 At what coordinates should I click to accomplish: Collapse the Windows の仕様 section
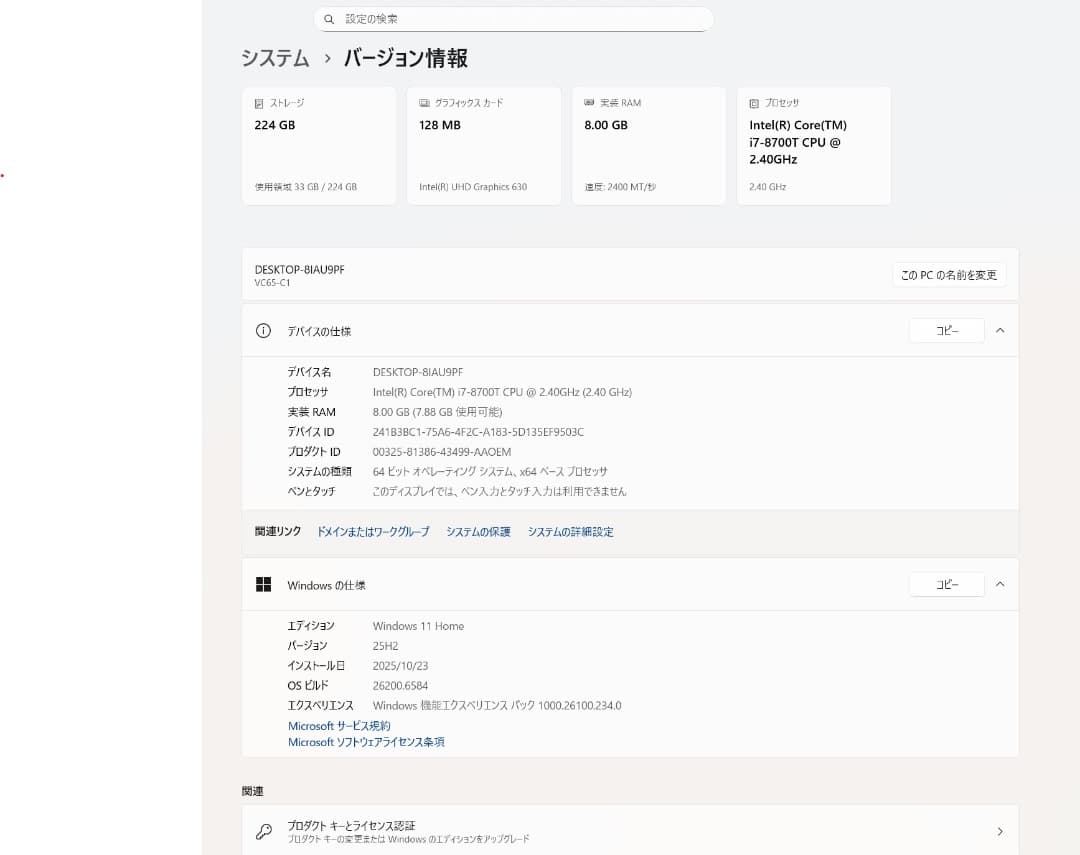(x=1000, y=584)
